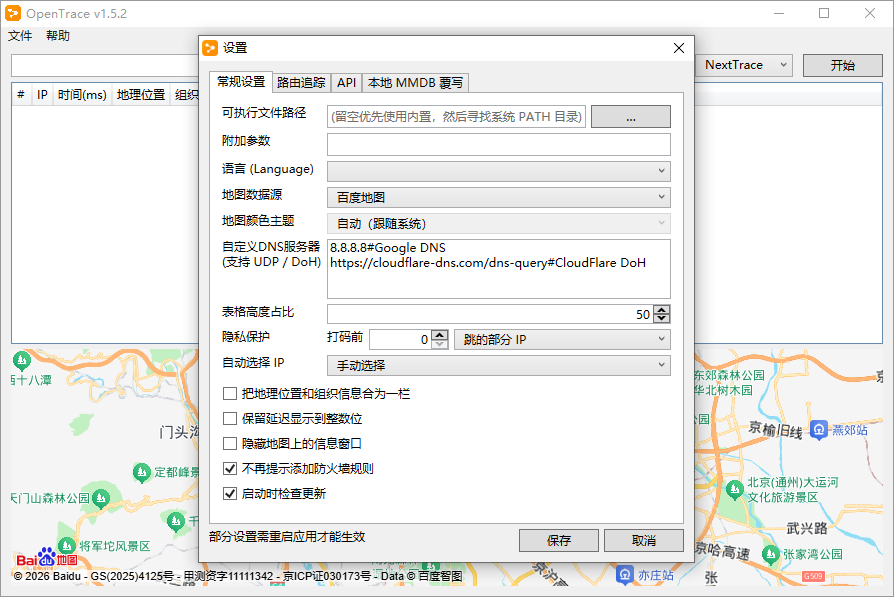Open the 帮助 menu
This screenshot has height=597, width=894.
pos(58,35)
